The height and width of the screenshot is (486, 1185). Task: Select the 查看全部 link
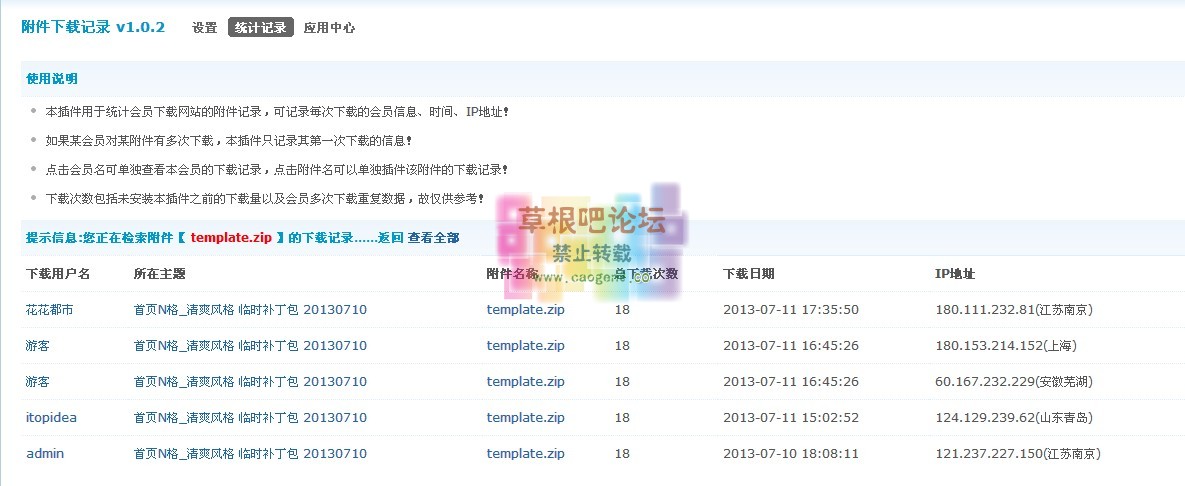[x=434, y=238]
